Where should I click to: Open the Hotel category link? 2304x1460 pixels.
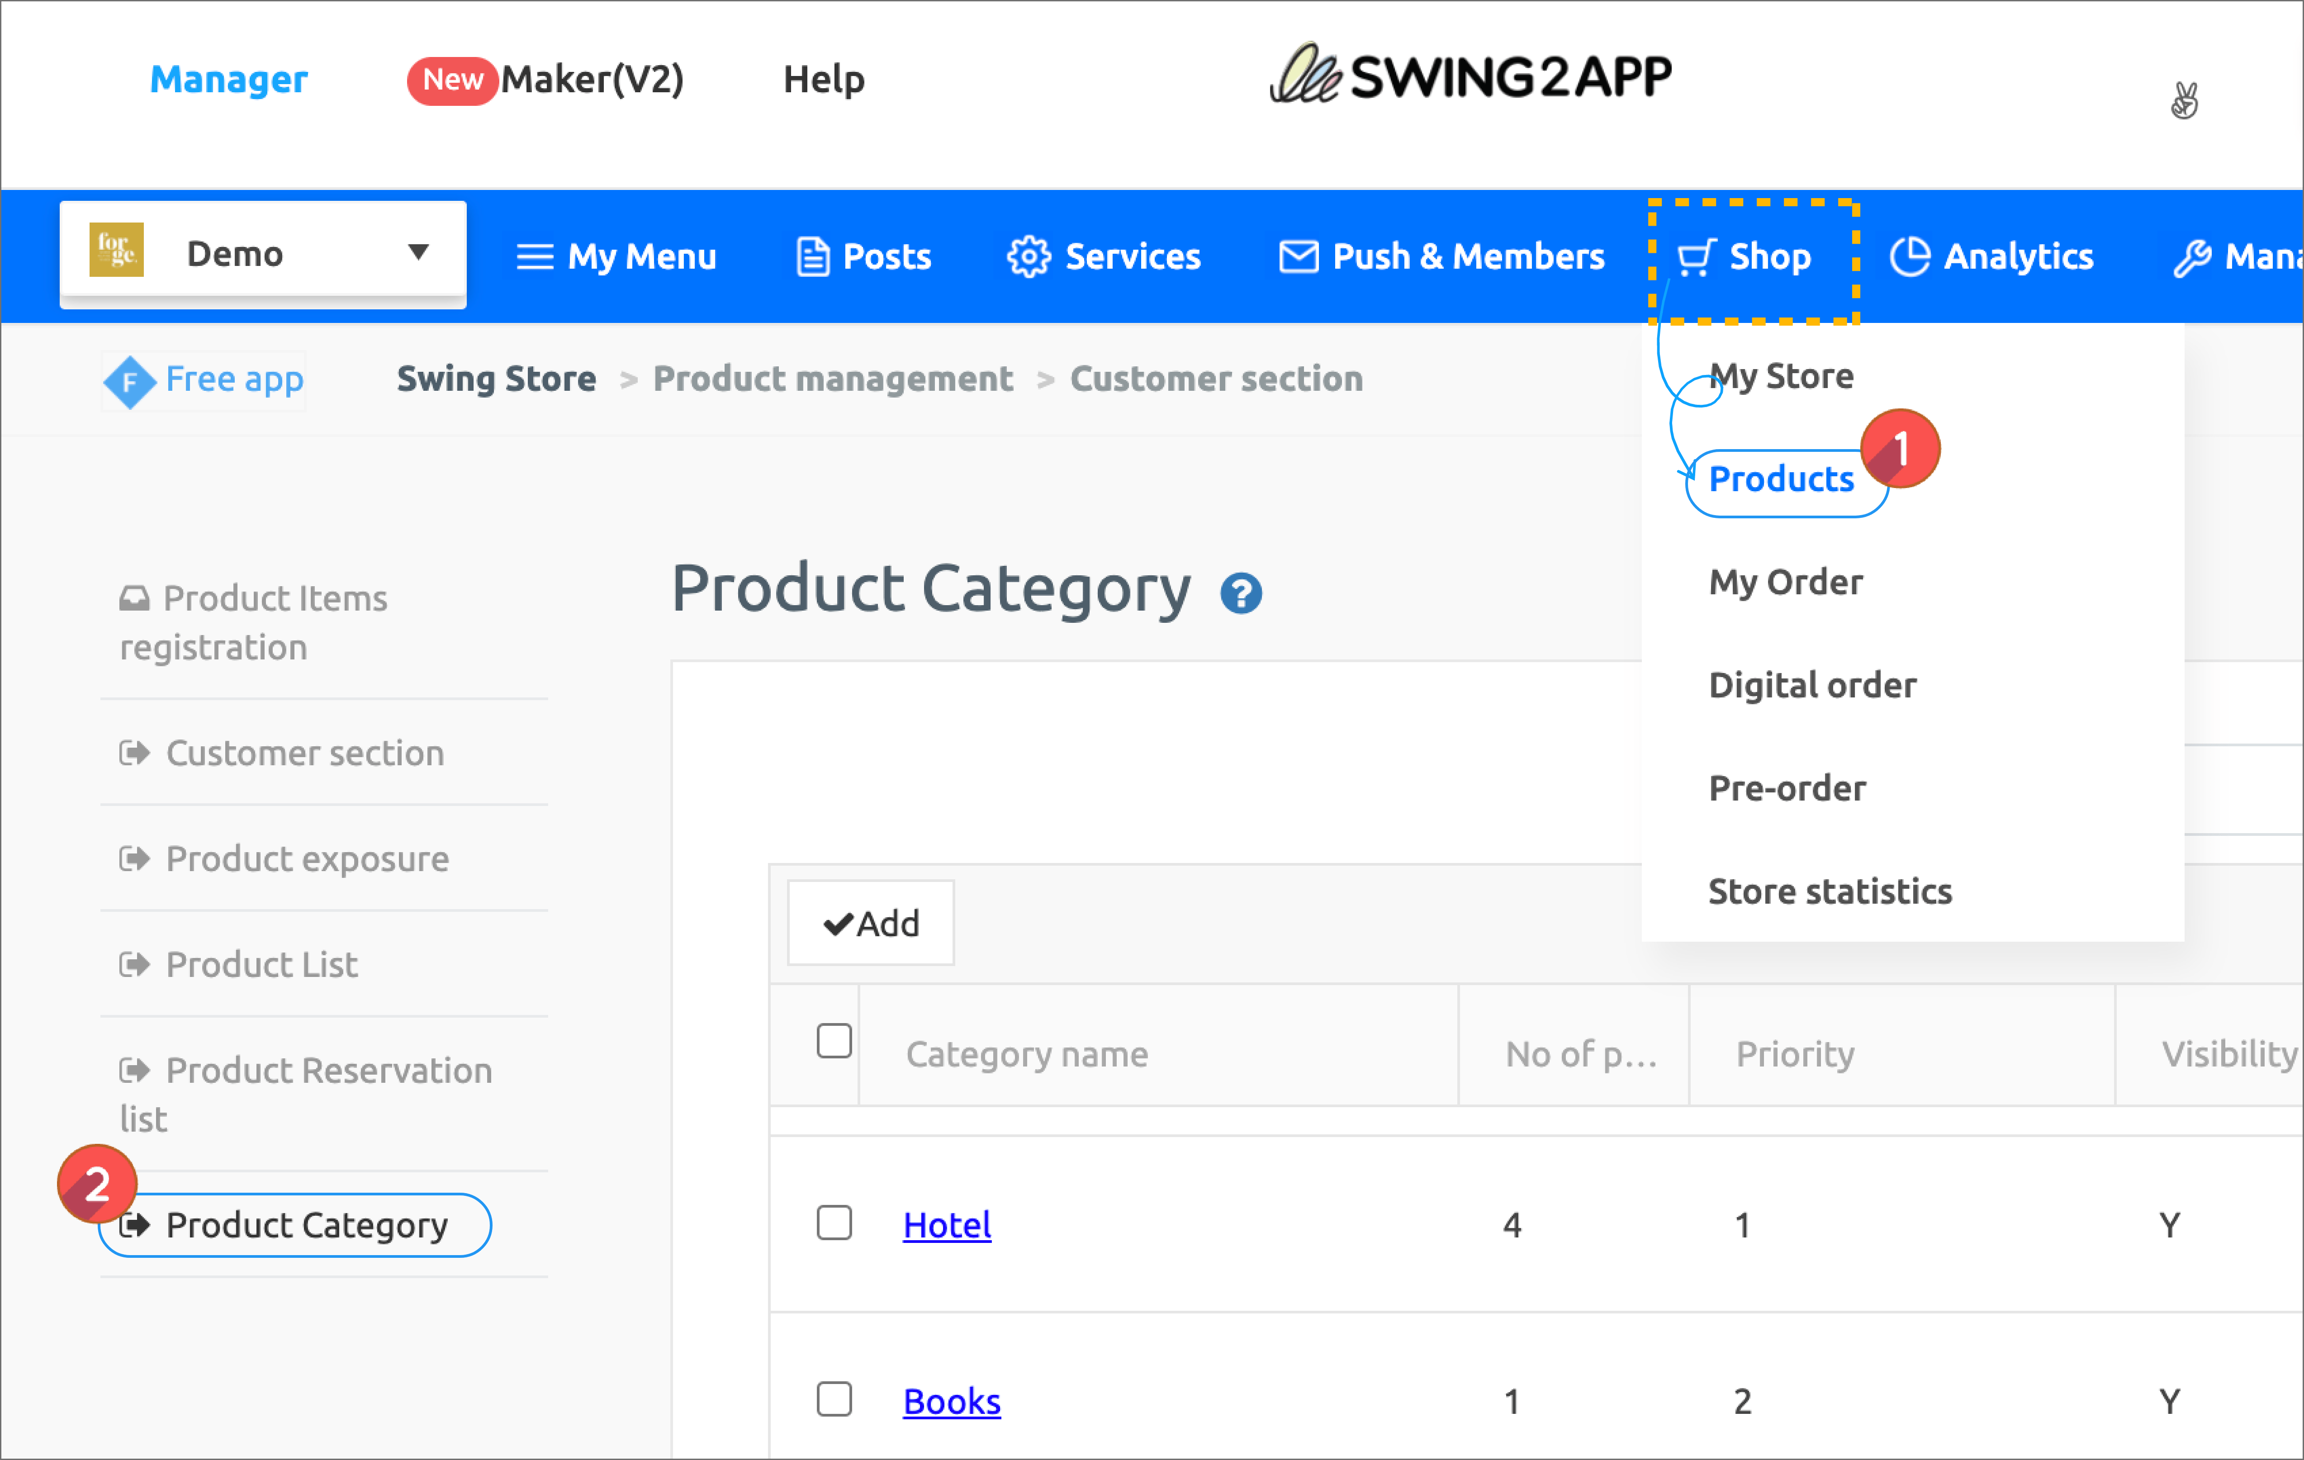pyautogui.click(x=946, y=1225)
